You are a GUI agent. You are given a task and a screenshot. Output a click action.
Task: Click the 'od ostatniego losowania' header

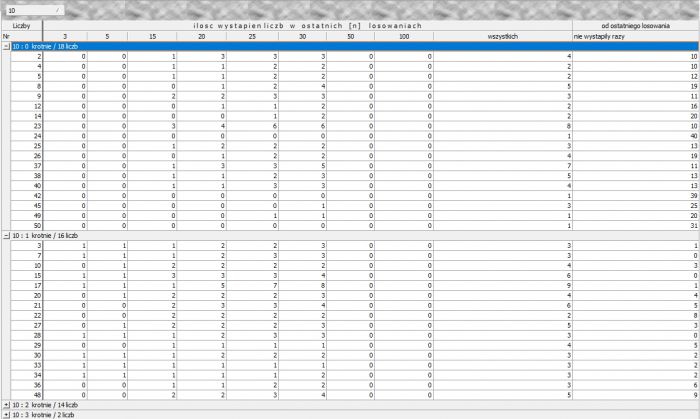tap(636, 26)
